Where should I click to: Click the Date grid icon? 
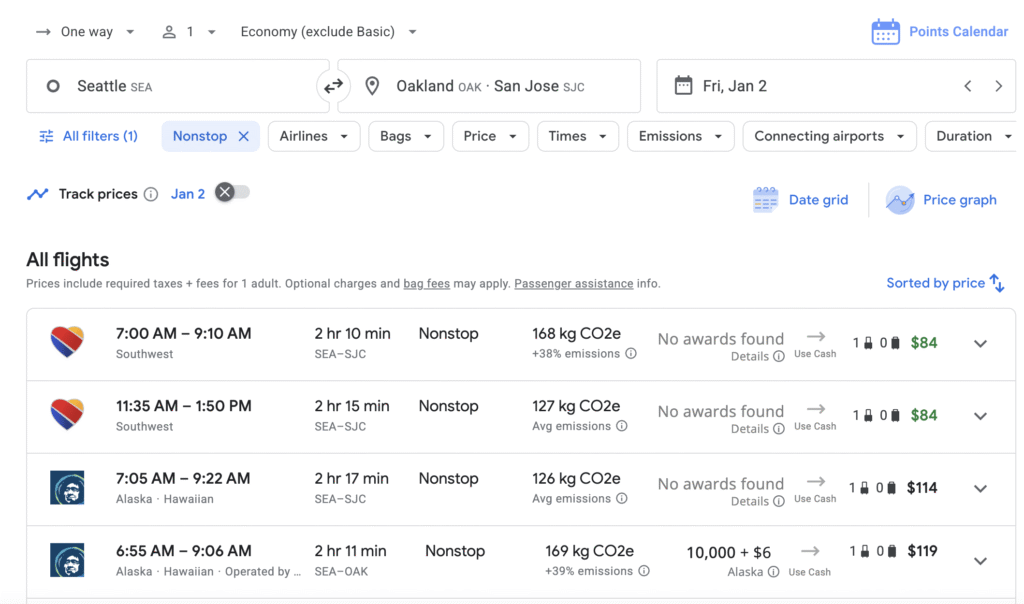[765, 200]
